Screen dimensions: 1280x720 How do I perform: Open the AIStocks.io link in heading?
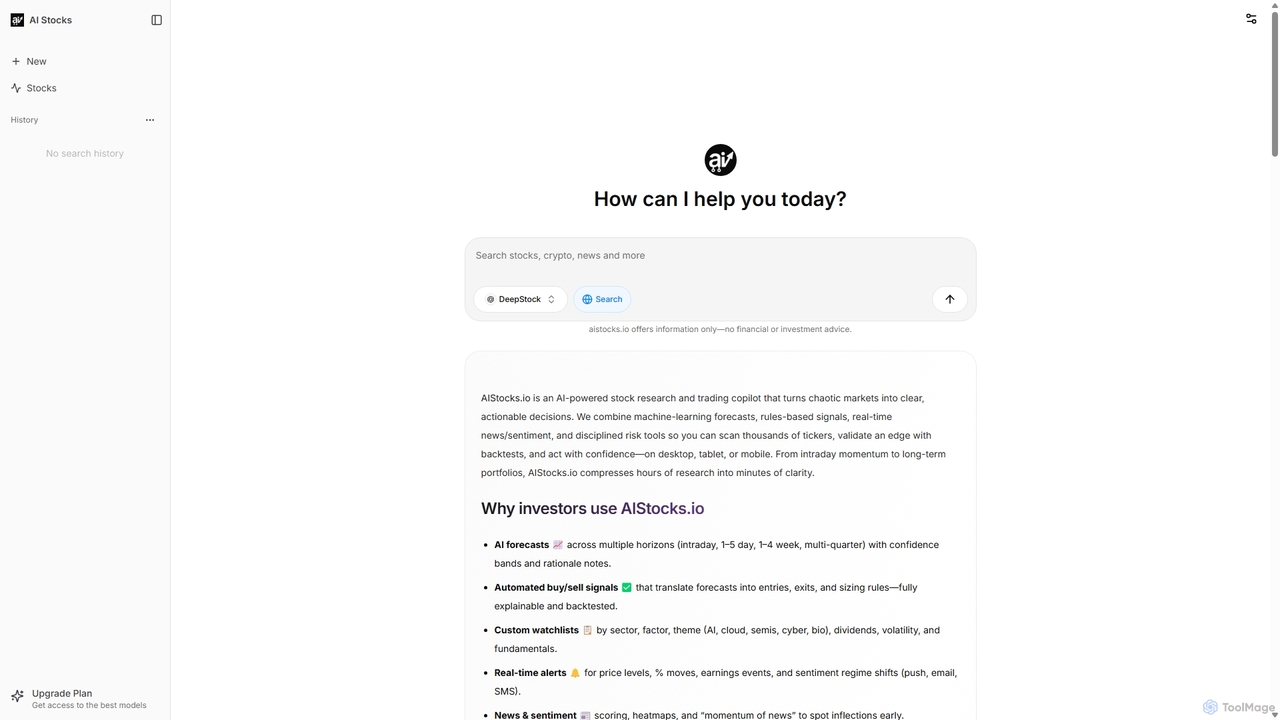click(x=662, y=508)
